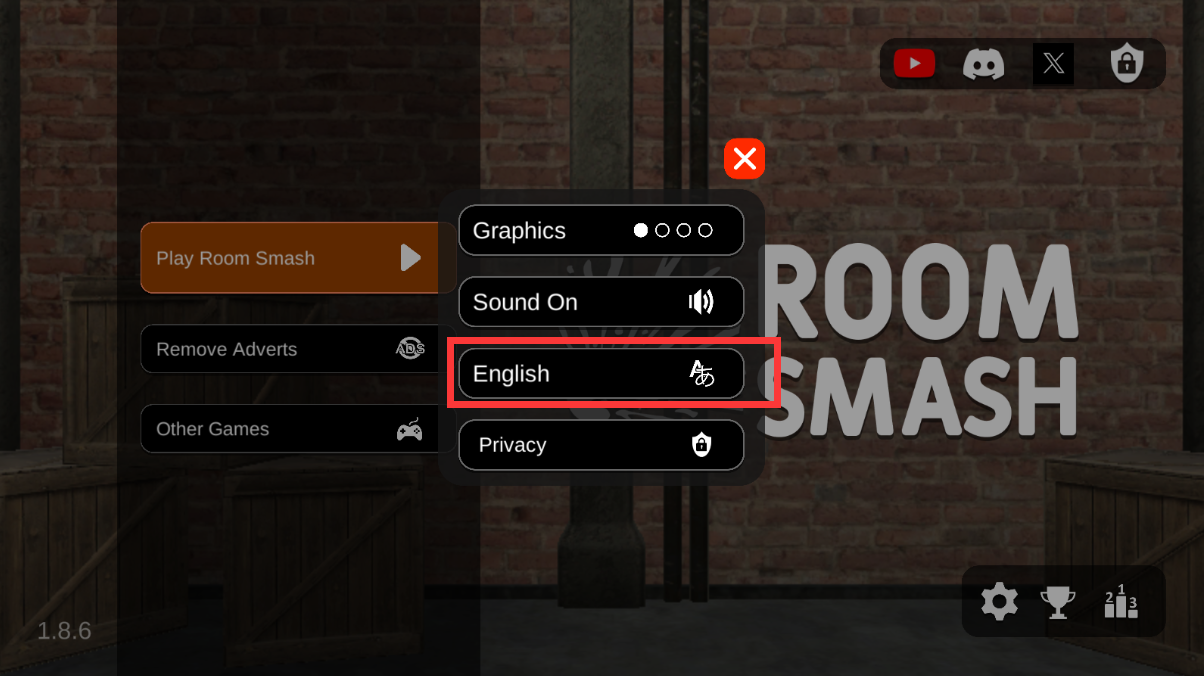Open achievements trophy icon

1058,602
